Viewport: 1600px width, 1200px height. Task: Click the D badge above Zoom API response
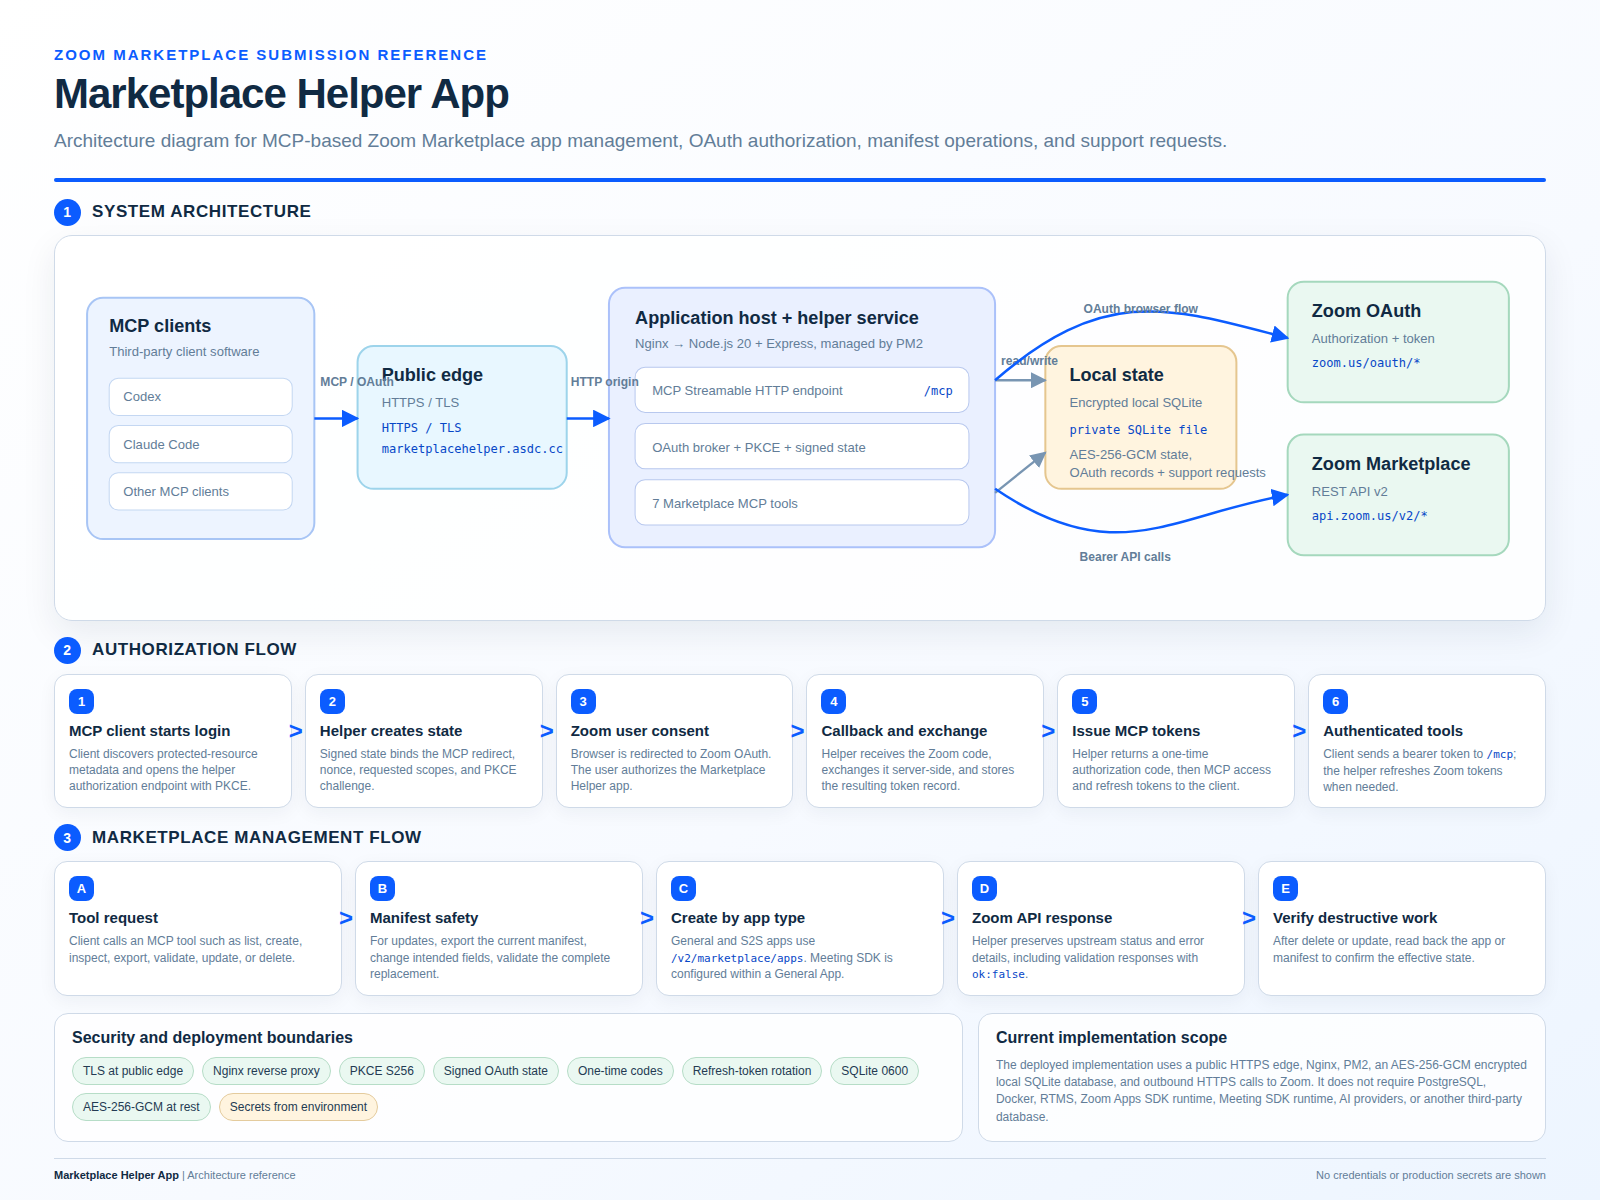click(985, 889)
